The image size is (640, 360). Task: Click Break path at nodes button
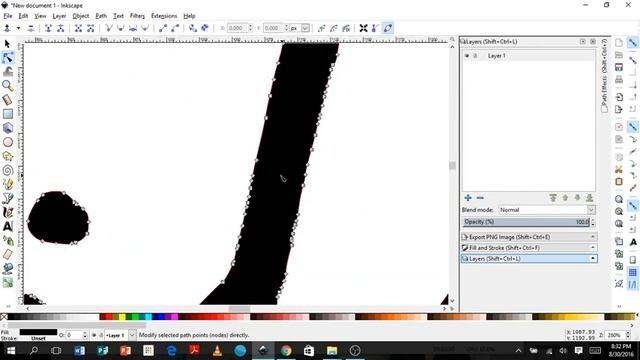(60, 28)
